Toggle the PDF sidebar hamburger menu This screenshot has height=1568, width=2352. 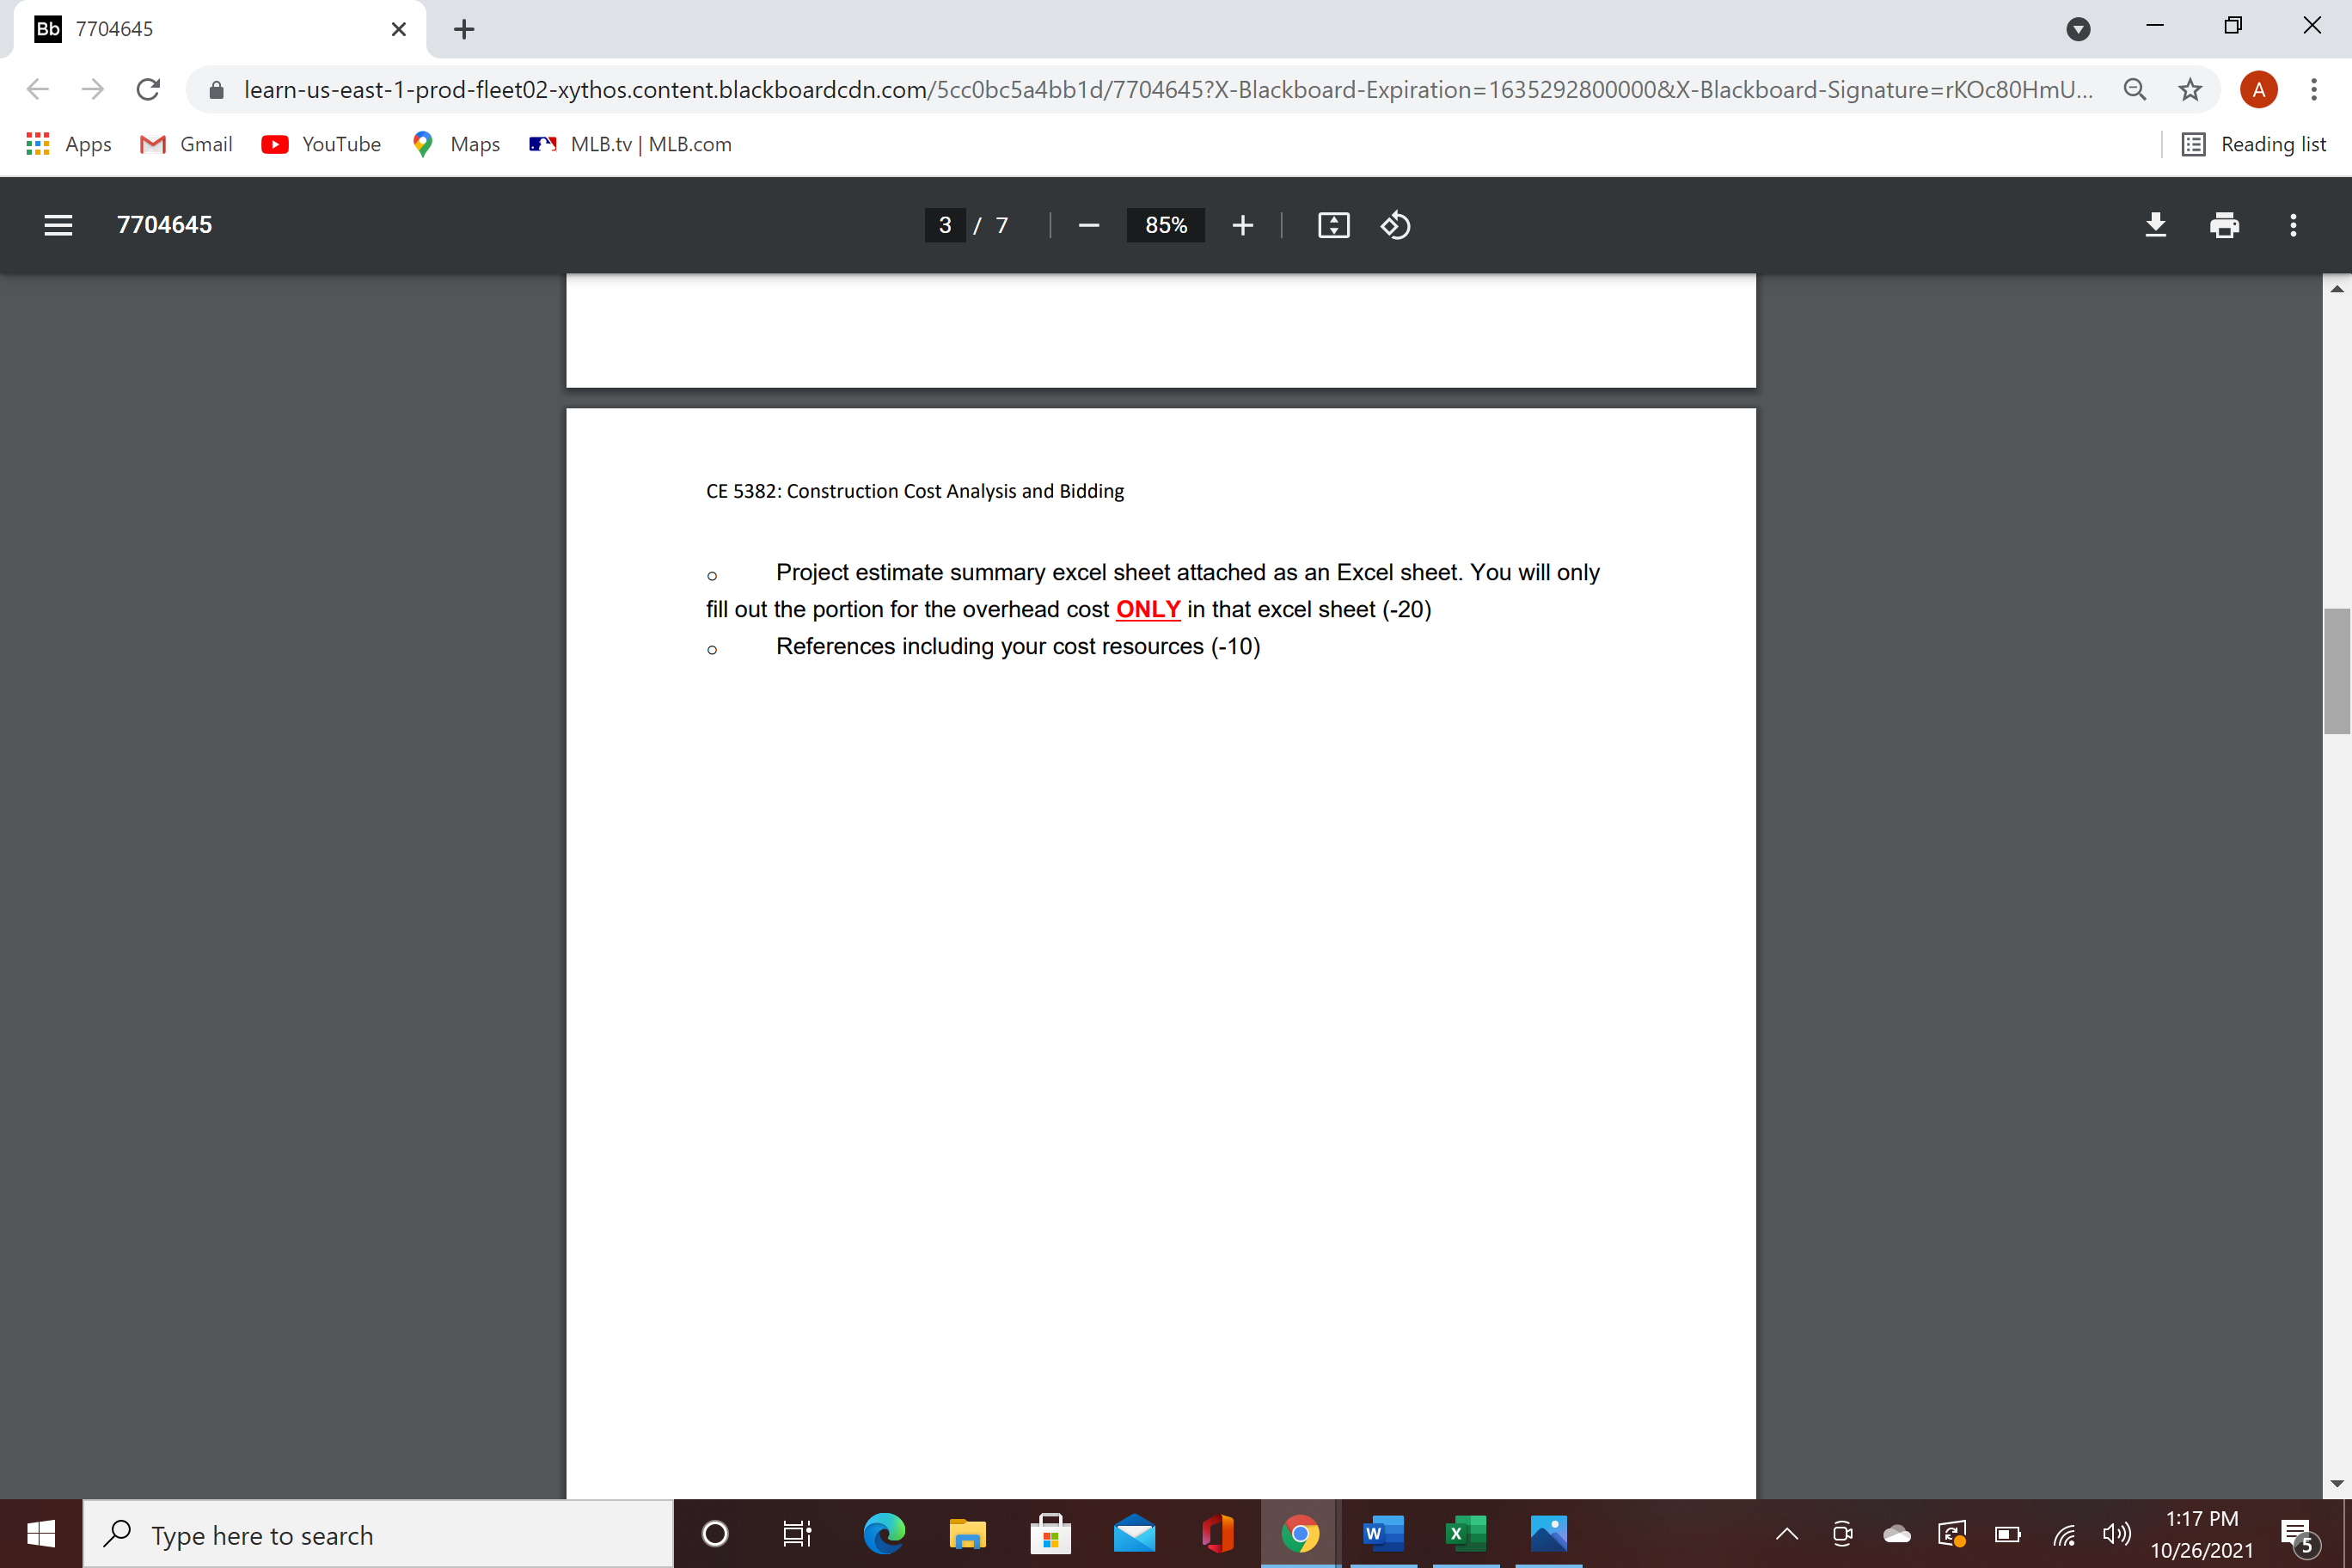coord(58,225)
